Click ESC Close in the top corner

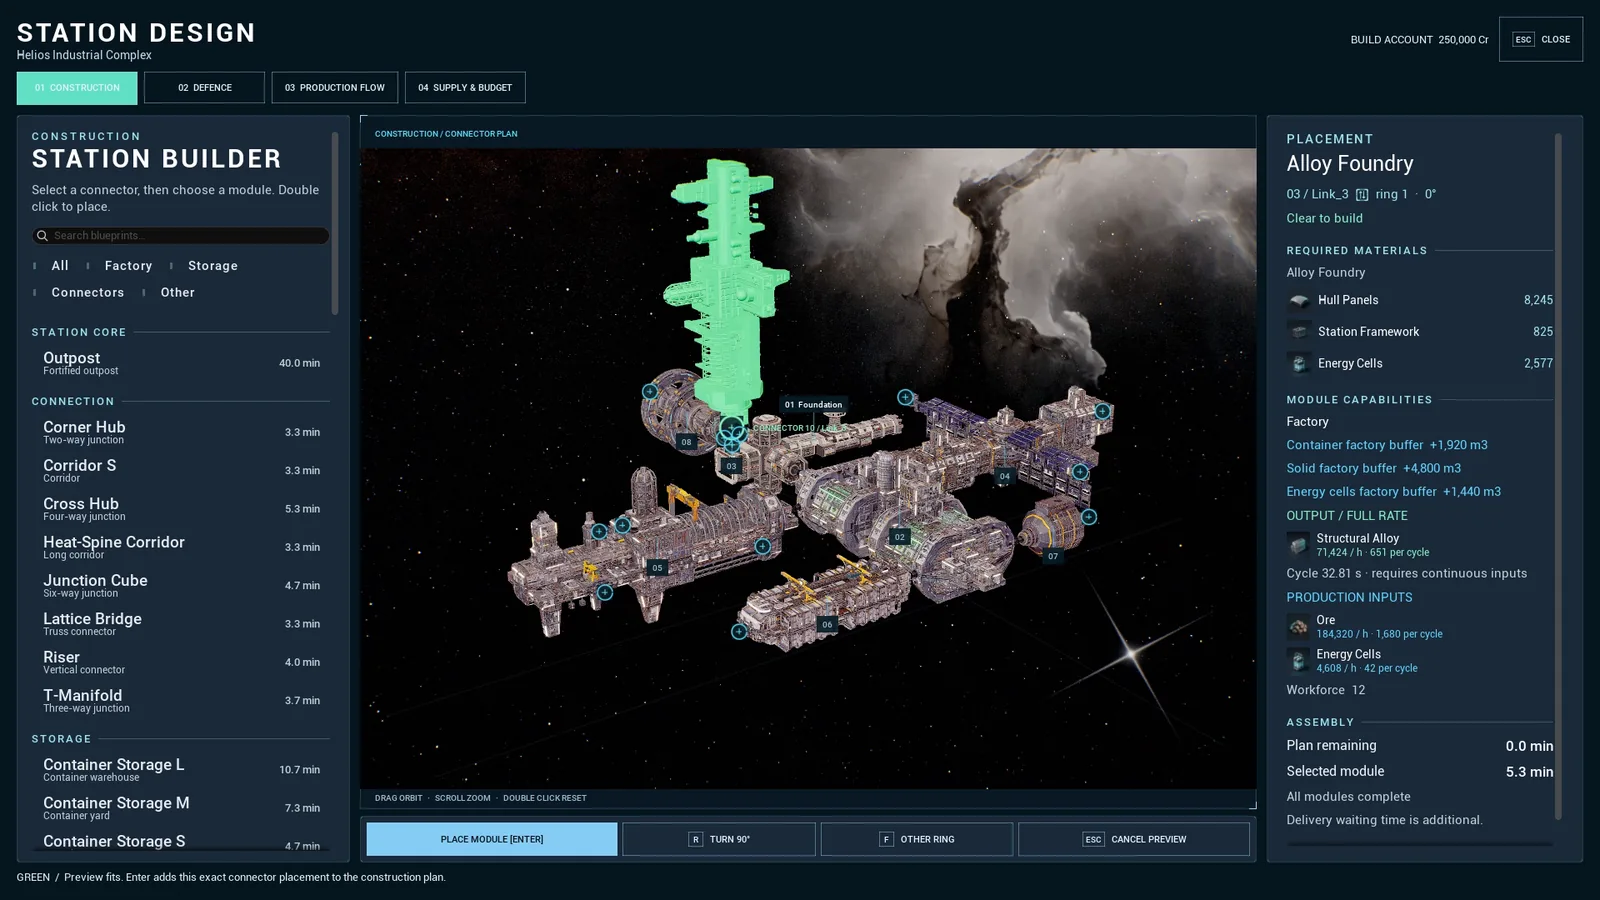[1541, 40]
